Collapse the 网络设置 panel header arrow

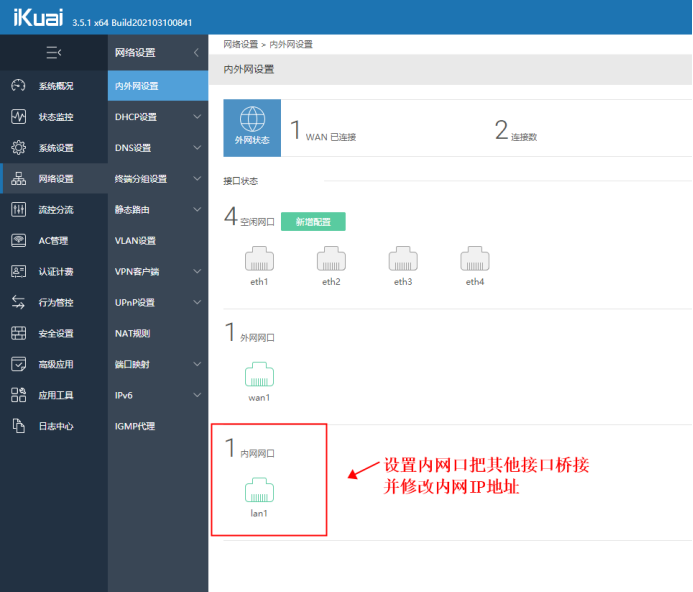[x=196, y=52]
